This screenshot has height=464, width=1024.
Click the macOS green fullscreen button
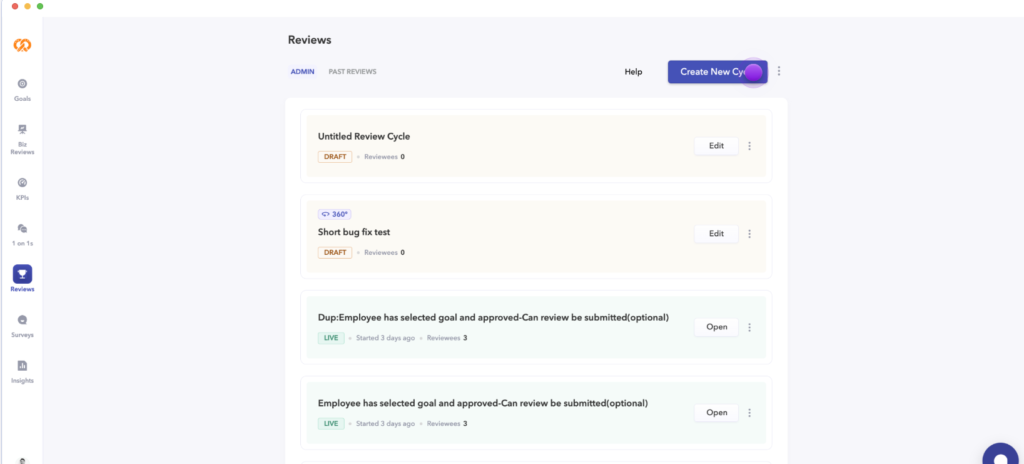[x=40, y=6]
